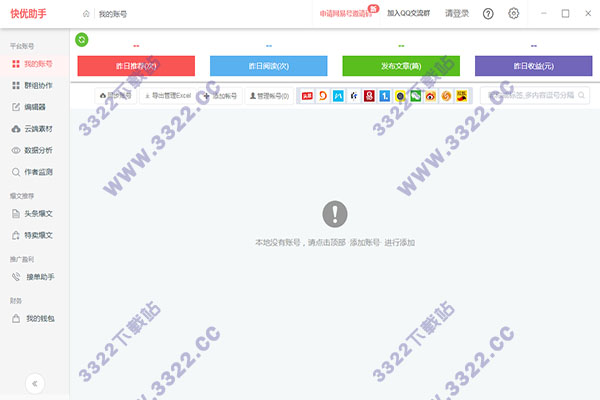Open the settings gear icon
This screenshot has width=600, height=400.
pyautogui.click(x=514, y=13)
